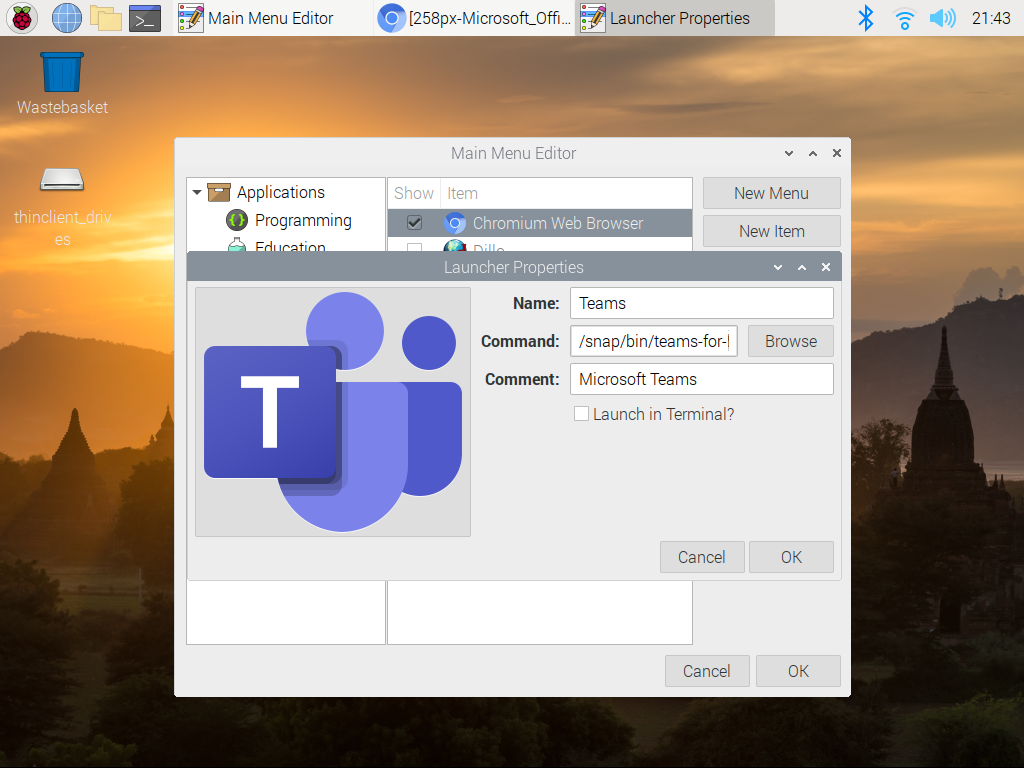
Task: Click the clock showing 21:43
Action: [991, 18]
